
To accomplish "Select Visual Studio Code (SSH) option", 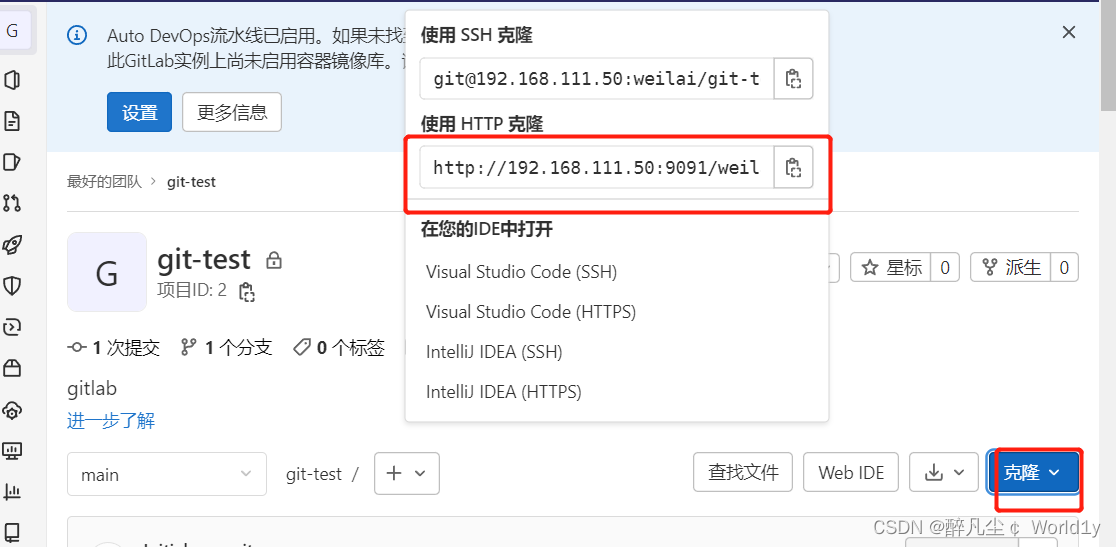I will [522, 272].
